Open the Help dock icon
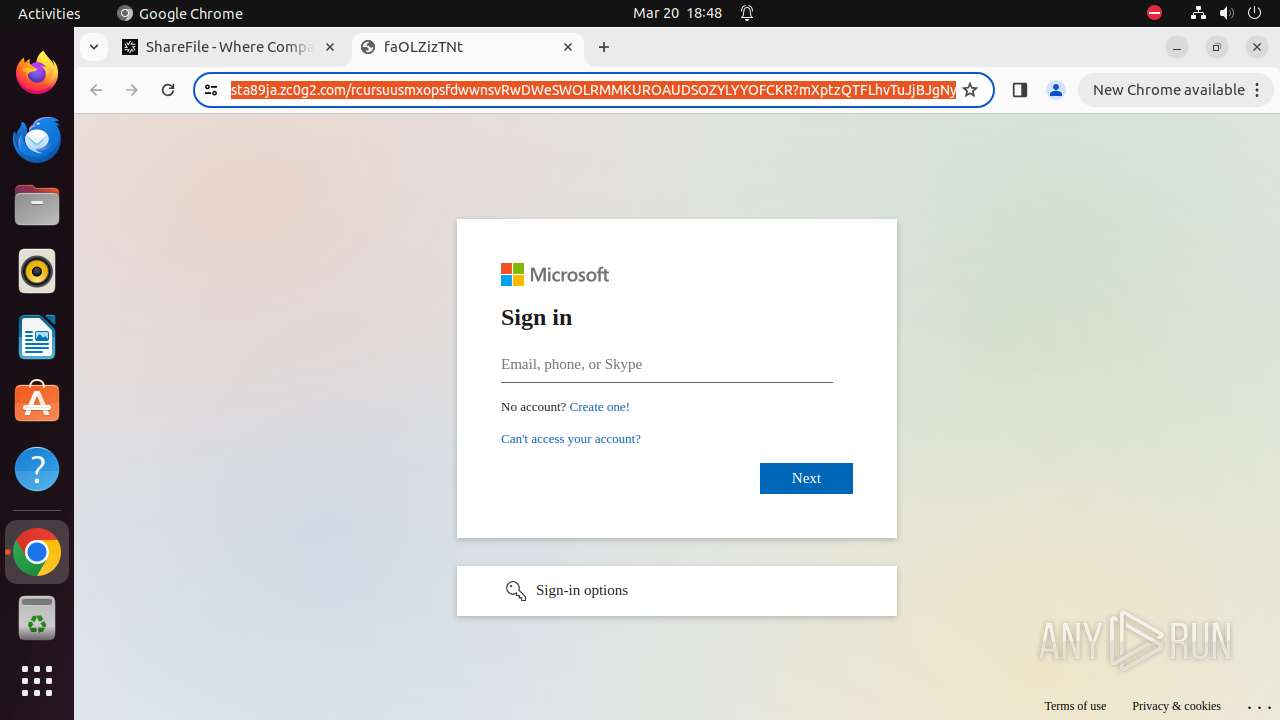 [x=37, y=469]
